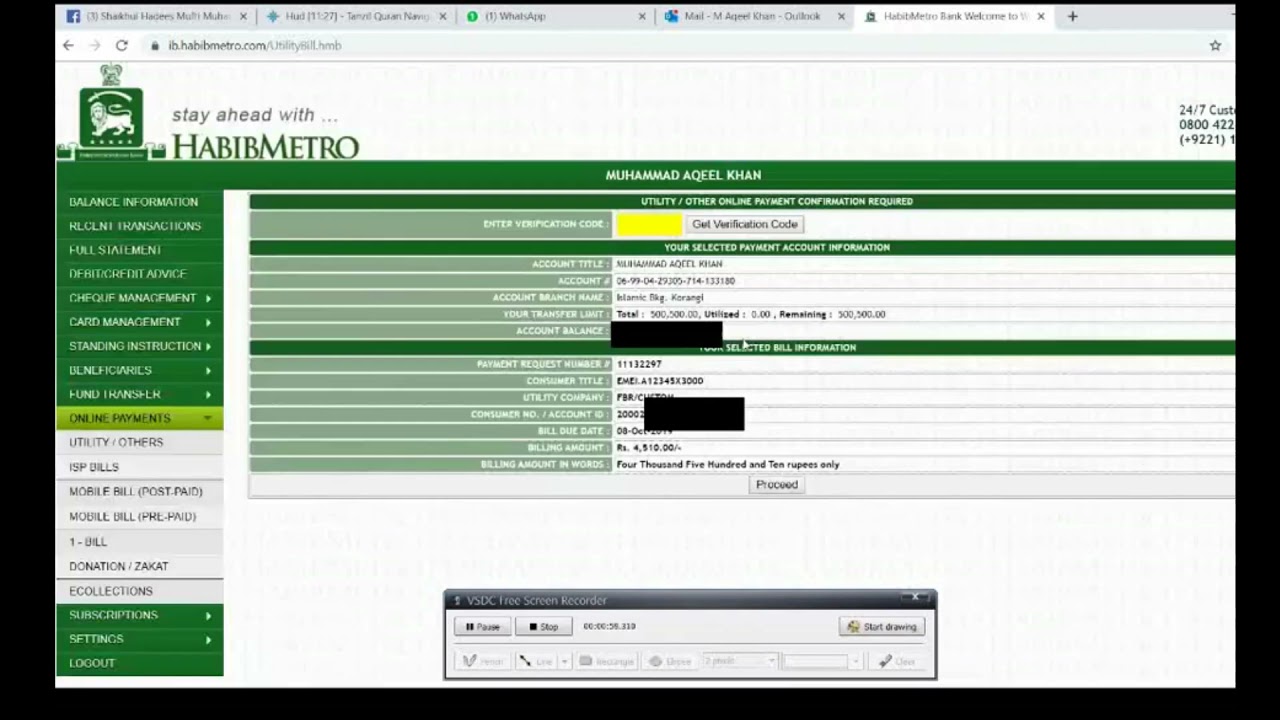Reload the HabibMetro page
The height and width of the screenshot is (720, 1280).
(x=121, y=45)
